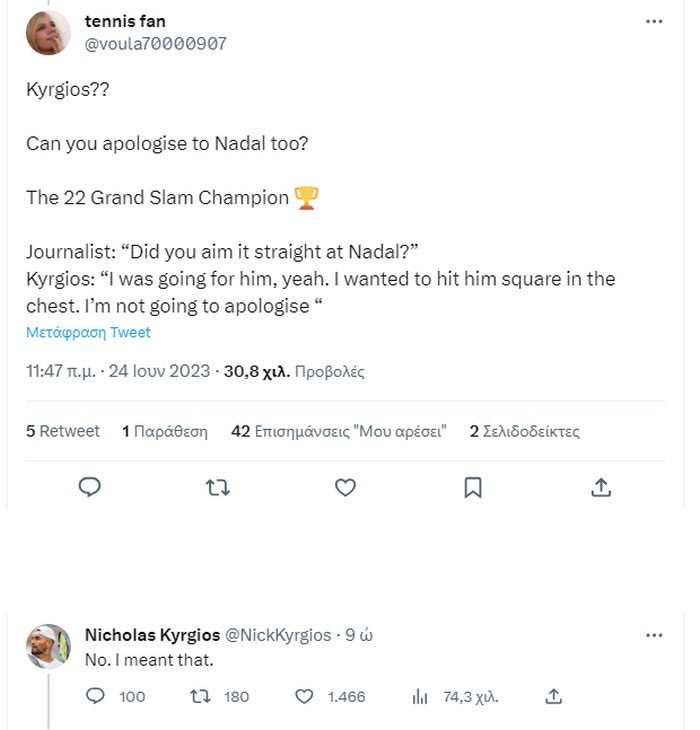Retweet the tennis fan tweet
Image resolution: width=700 pixels, height=730 pixels.
(x=217, y=487)
